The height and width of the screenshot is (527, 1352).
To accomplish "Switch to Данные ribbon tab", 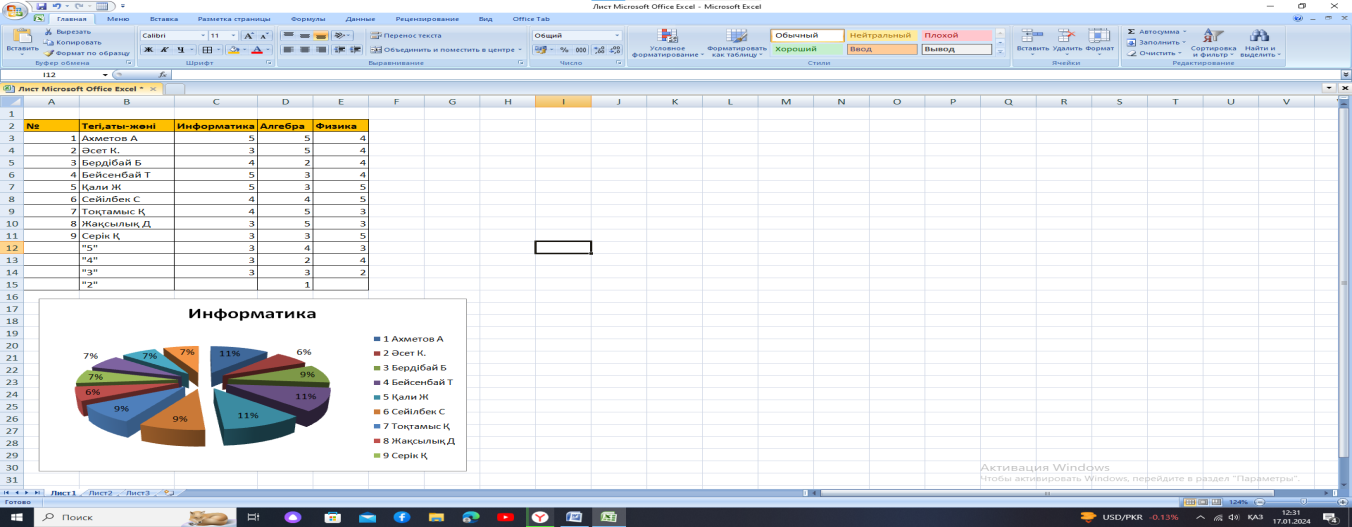I will pyautogui.click(x=360, y=19).
